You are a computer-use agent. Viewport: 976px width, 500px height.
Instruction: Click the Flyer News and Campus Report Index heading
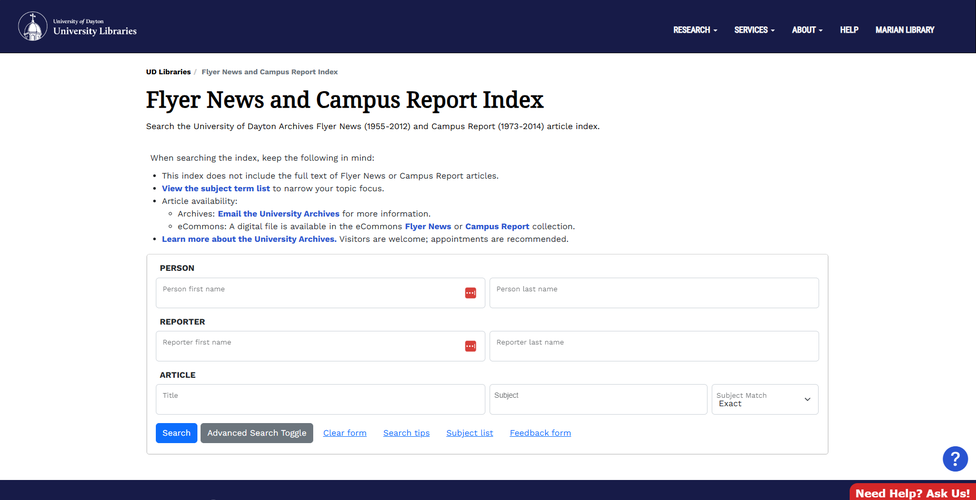(x=345, y=100)
